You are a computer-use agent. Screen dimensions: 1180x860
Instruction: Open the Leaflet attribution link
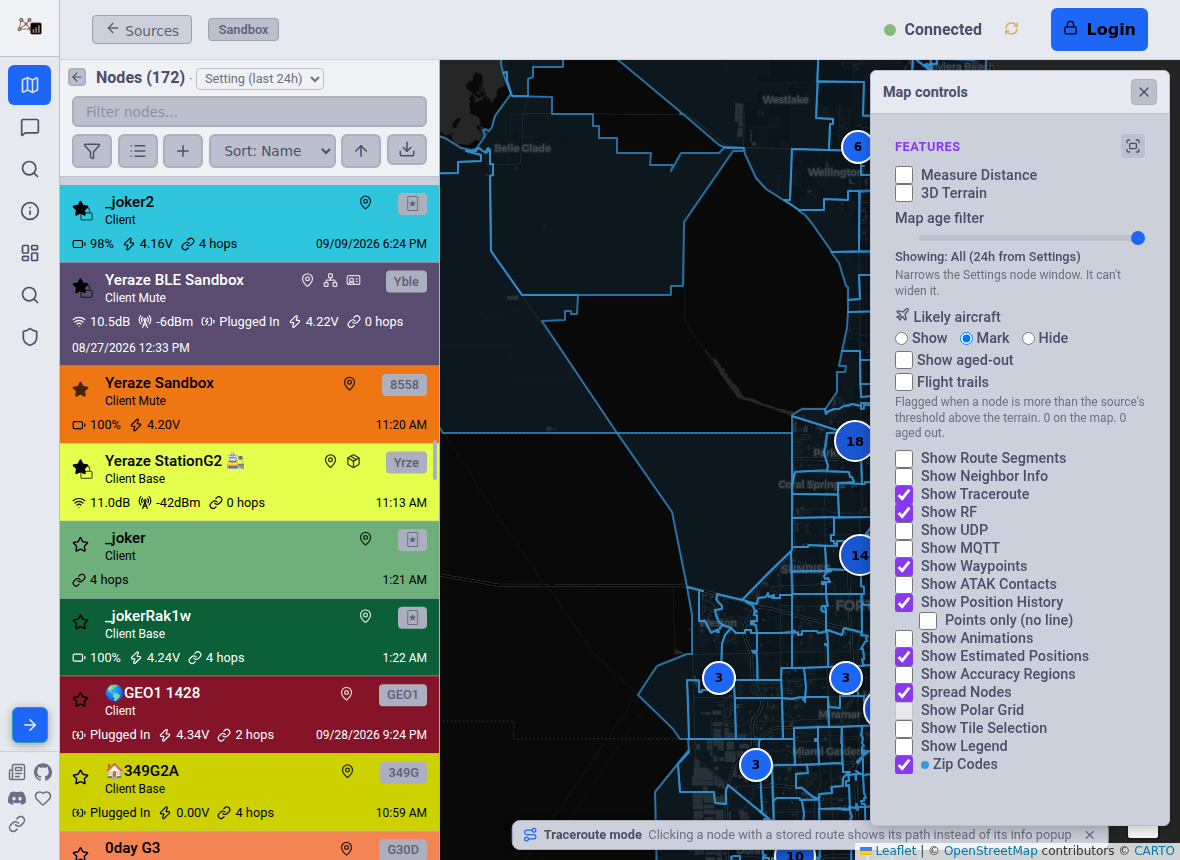point(888,851)
